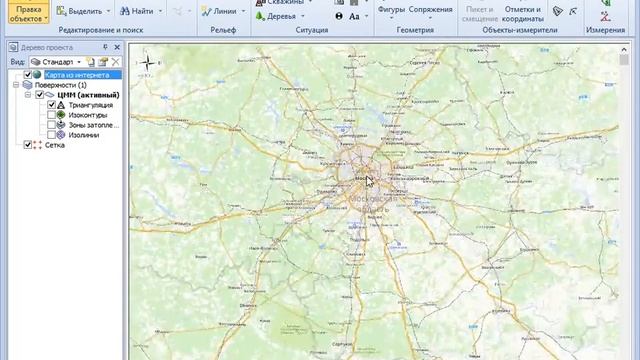
Task: Toggle the Карта из интернета checkbox
Action: 27,75
